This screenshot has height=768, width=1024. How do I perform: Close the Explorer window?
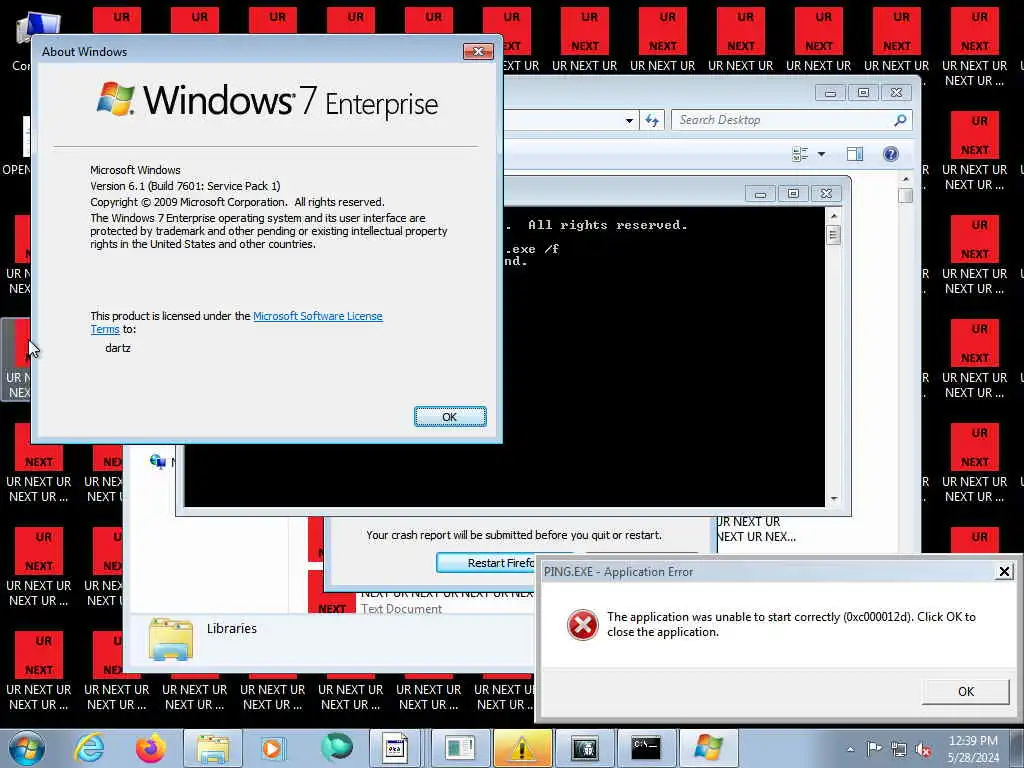[896, 93]
